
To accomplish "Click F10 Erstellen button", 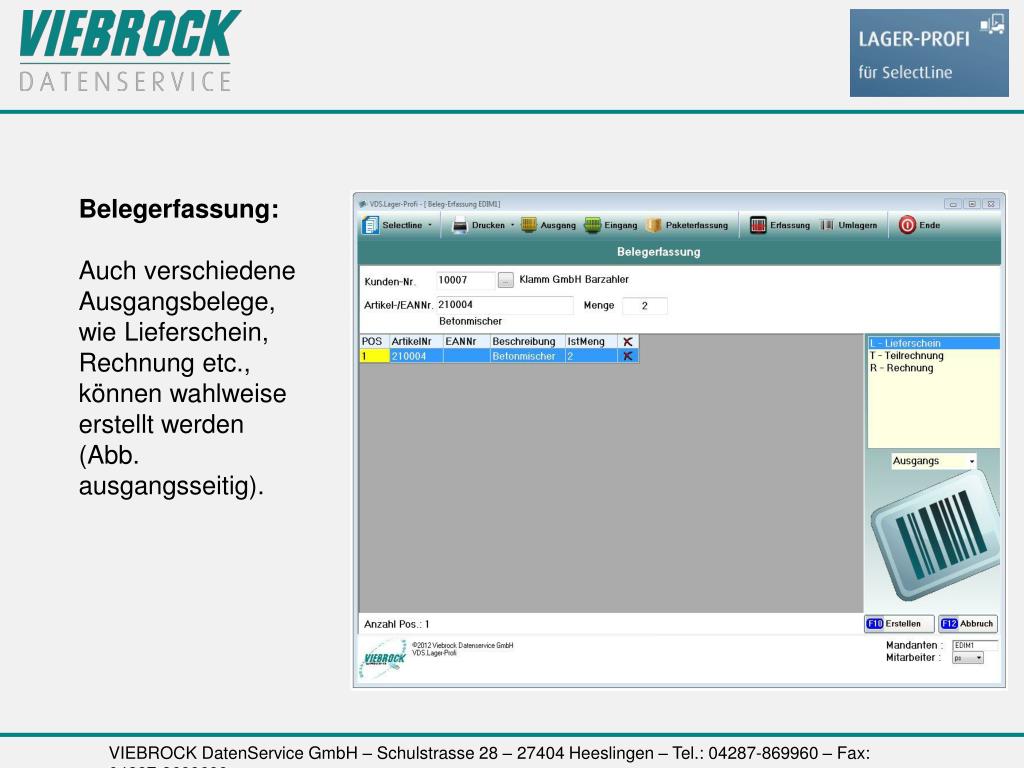I will (899, 624).
